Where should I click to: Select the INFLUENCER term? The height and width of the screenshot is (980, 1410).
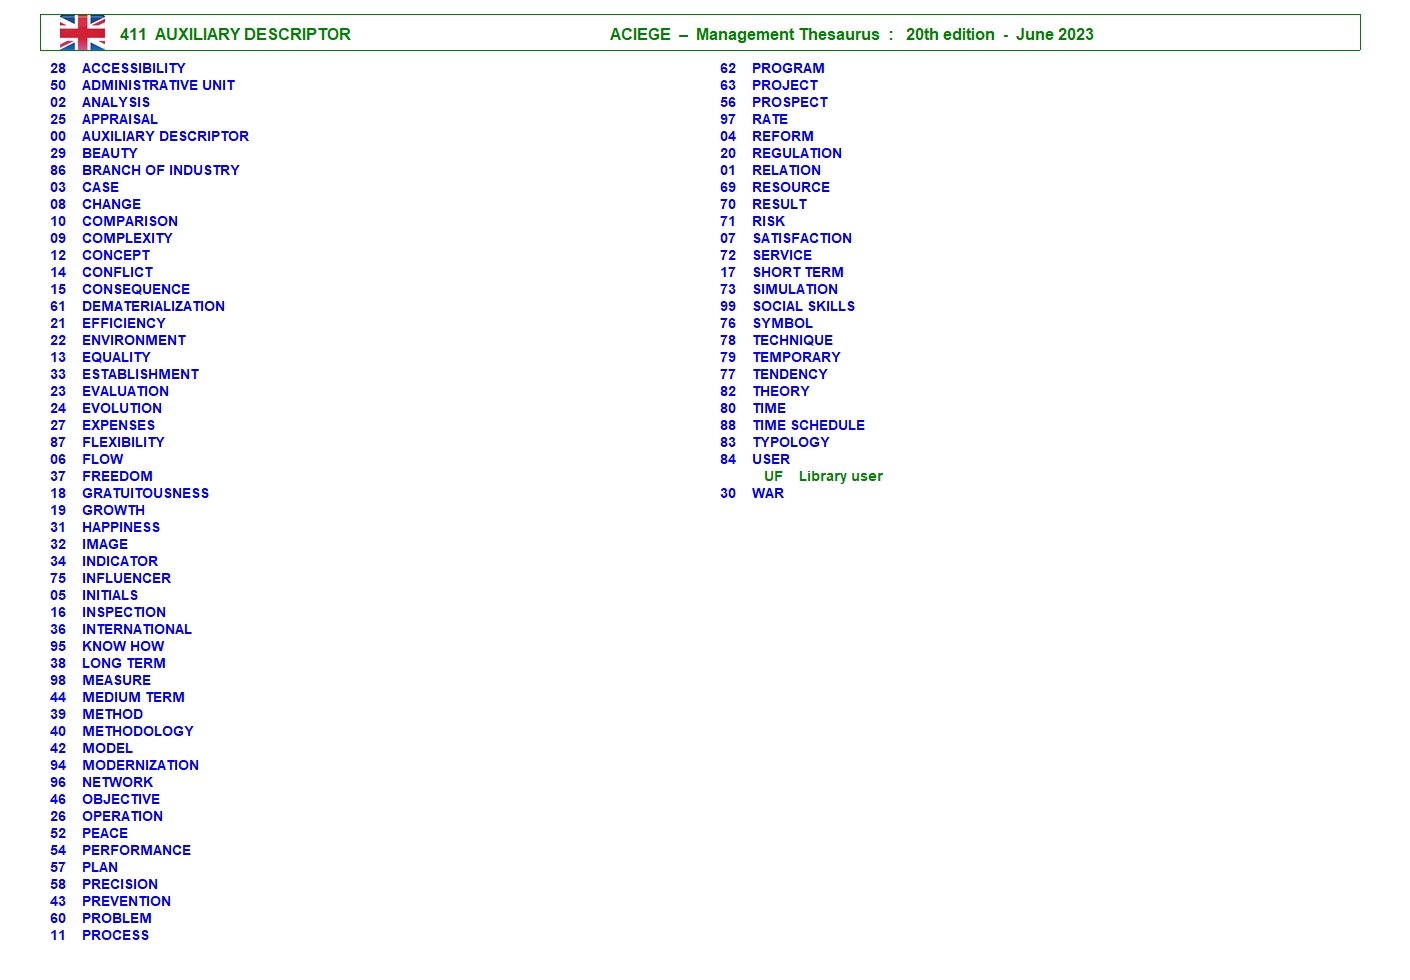click(126, 578)
